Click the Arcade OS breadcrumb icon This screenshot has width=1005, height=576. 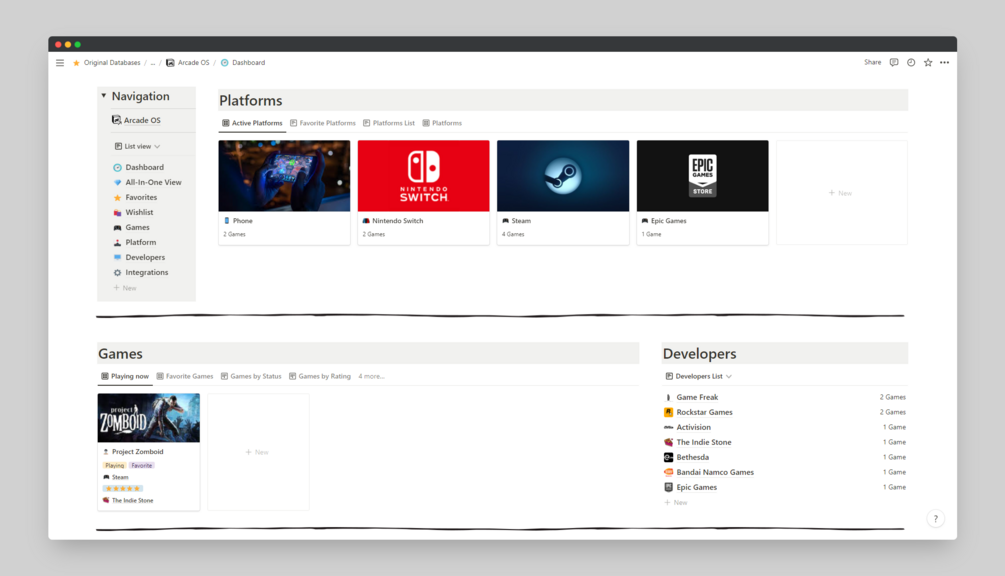coord(170,63)
